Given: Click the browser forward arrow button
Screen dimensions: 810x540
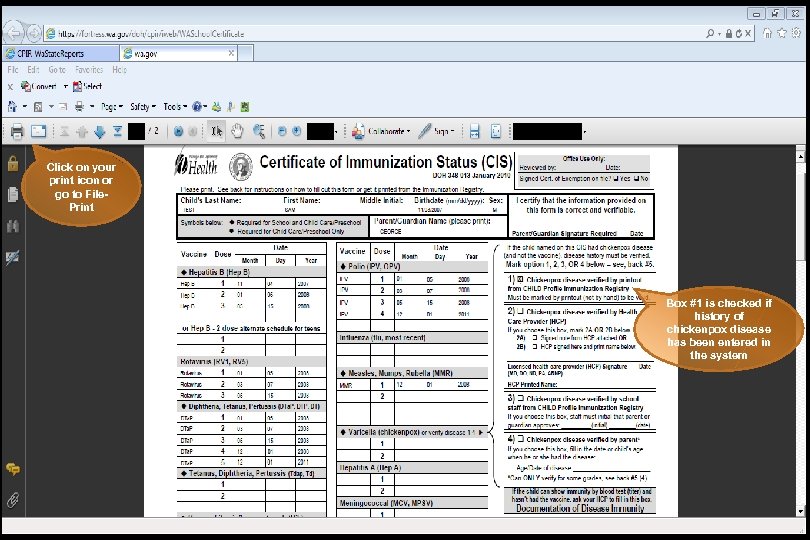Looking at the screenshot, I should [x=34, y=34].
